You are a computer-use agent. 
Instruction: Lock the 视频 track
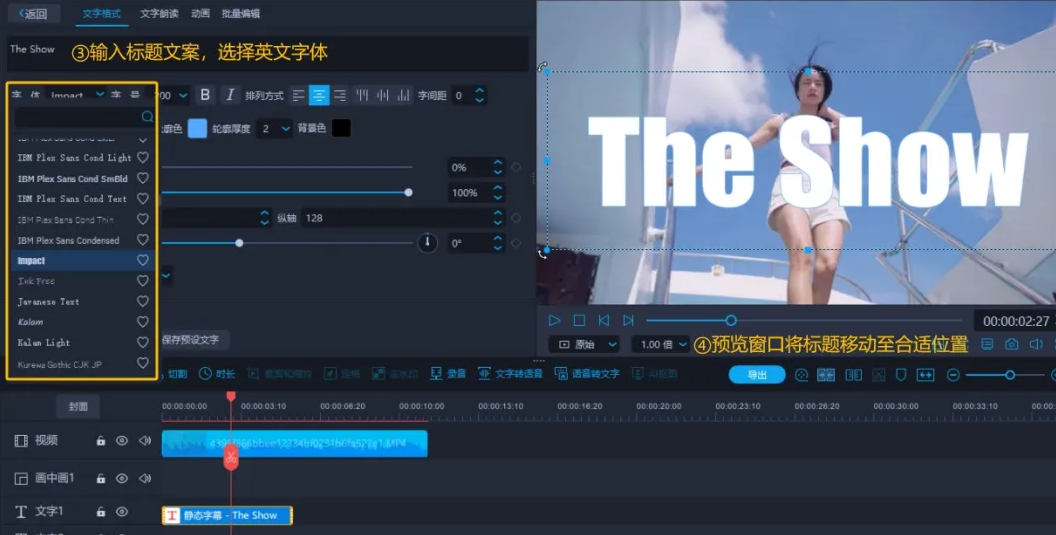point(100,441)
